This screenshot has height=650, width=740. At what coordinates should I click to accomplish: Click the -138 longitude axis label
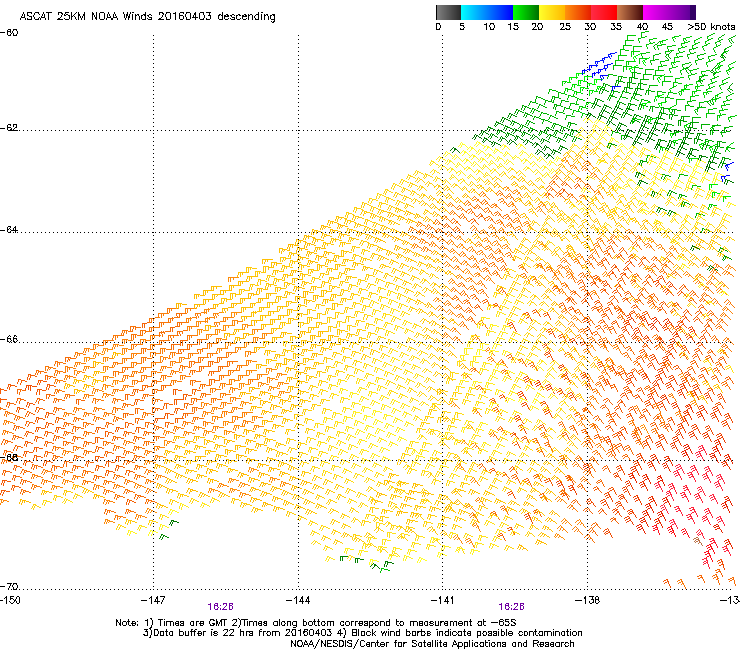pos(587,600)
